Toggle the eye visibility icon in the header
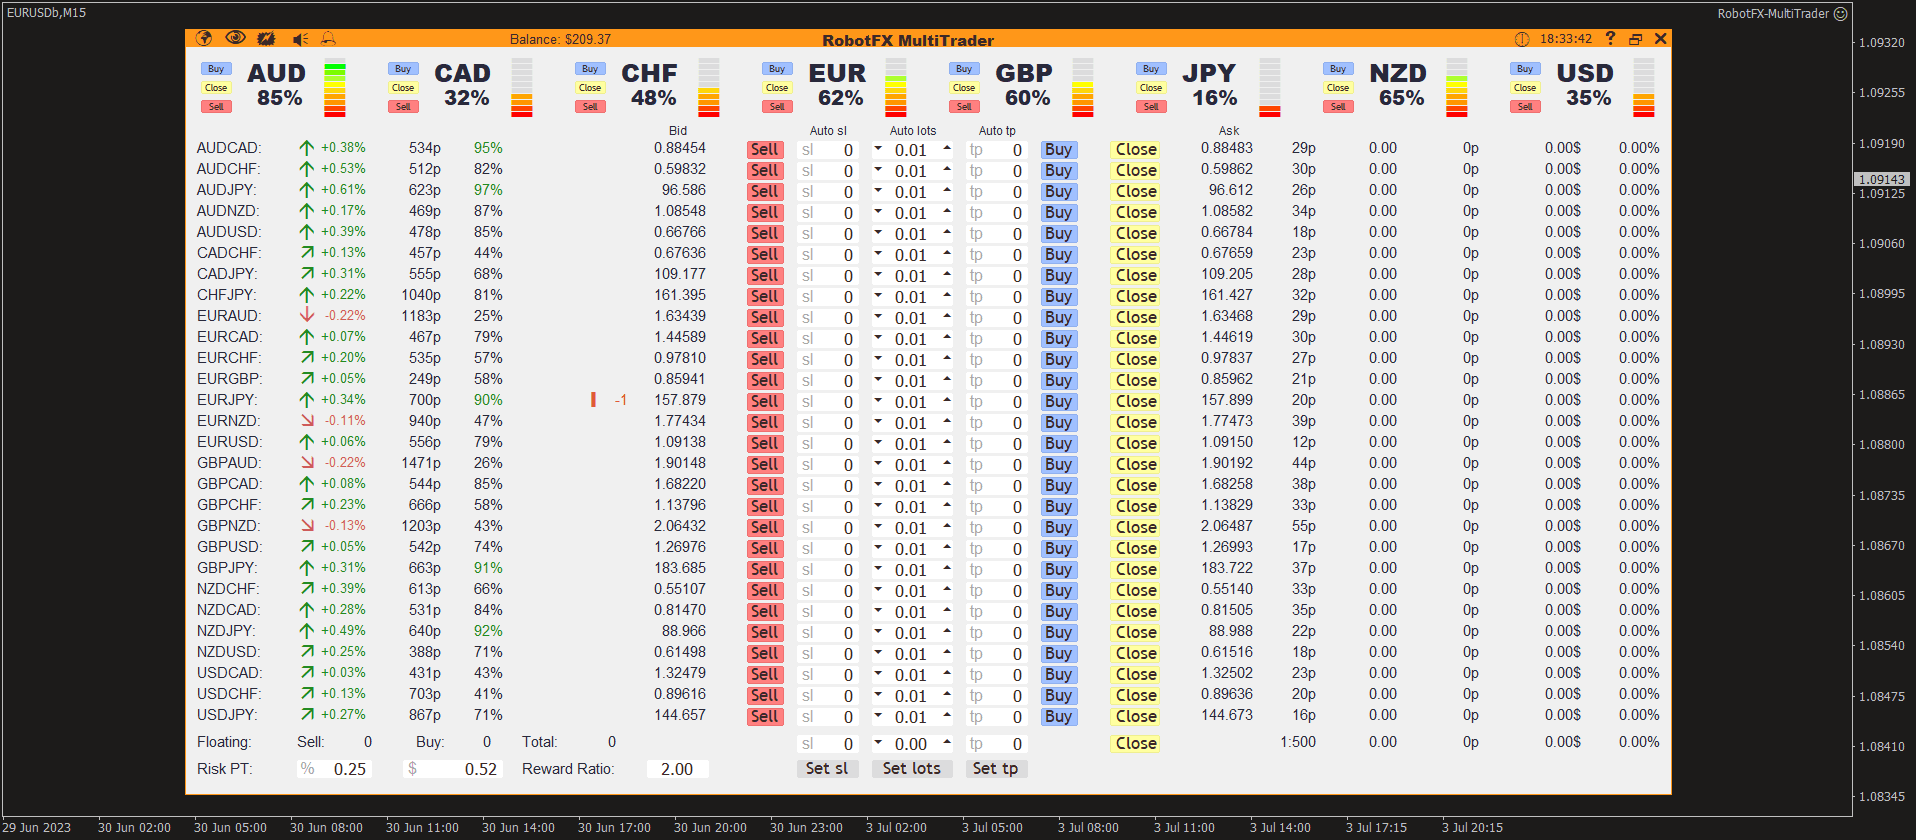 pyautogui.click(x=235, y=38)
